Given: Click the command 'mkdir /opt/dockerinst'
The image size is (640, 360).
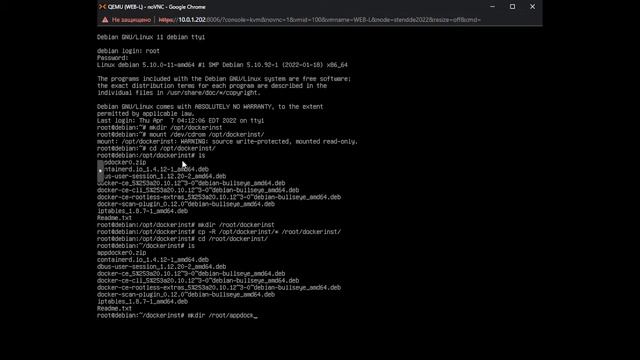Looking at the screenshot, I should pyautogui.click(x=186, y=127).
